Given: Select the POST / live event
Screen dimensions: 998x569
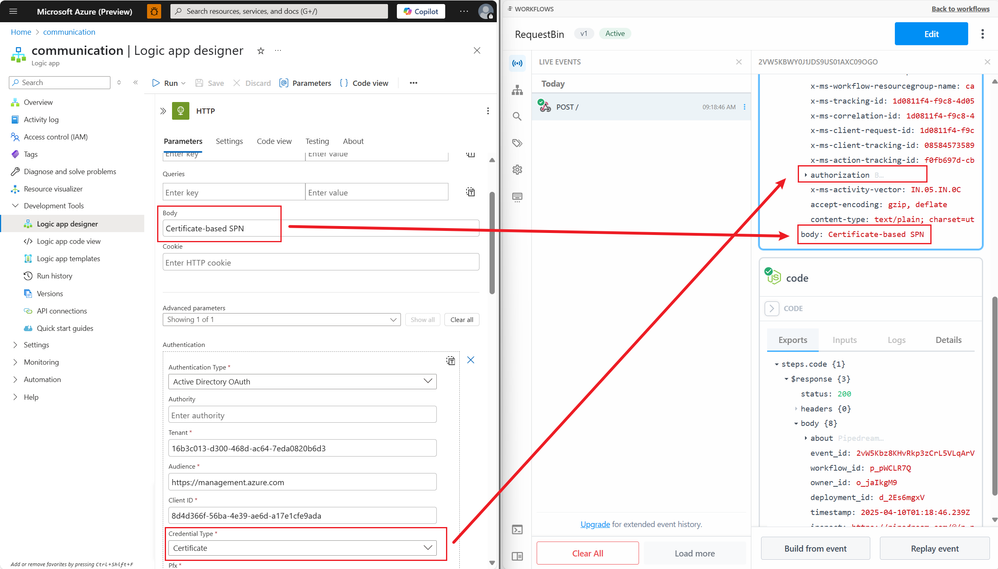Looking at the screenshot, I should (x=641, y=107).
